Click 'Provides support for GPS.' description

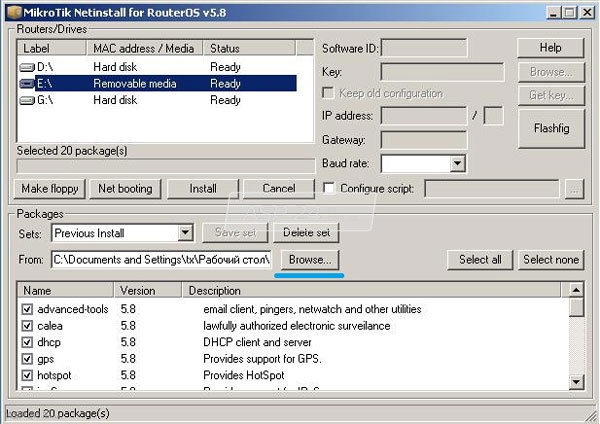click(262, 359)
